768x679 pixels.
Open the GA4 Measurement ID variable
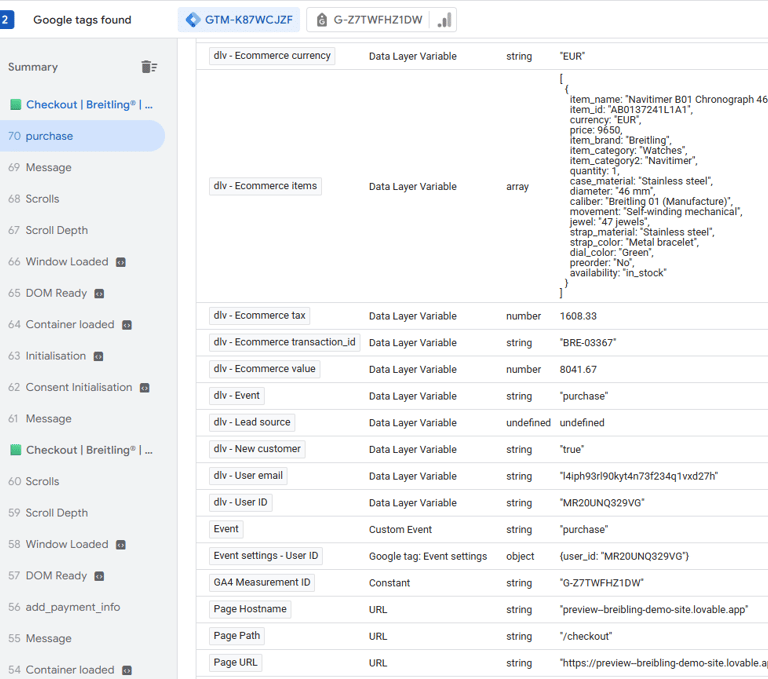pos(262,582)
